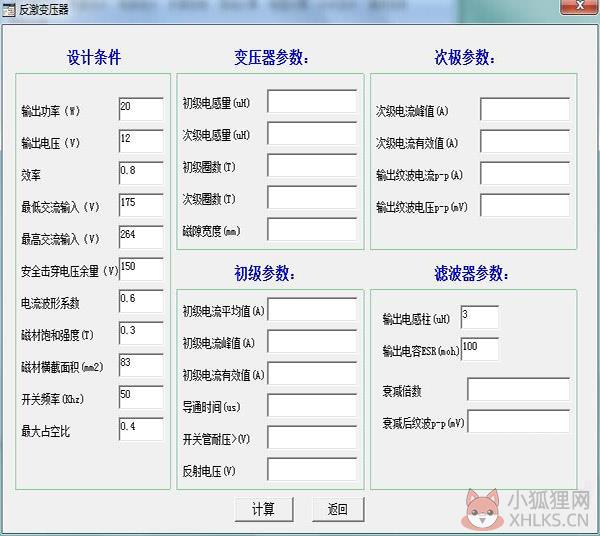Focus the 最高交流输入 (V) field
600x536 pixels.
(x=141, y=237)
